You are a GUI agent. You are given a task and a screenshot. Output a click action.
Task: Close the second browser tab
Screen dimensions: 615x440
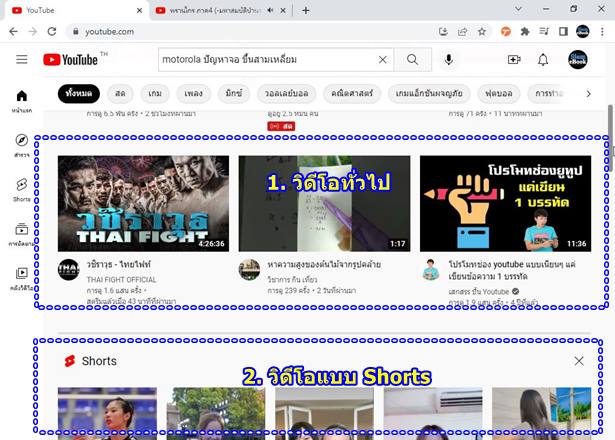point(283,11)
